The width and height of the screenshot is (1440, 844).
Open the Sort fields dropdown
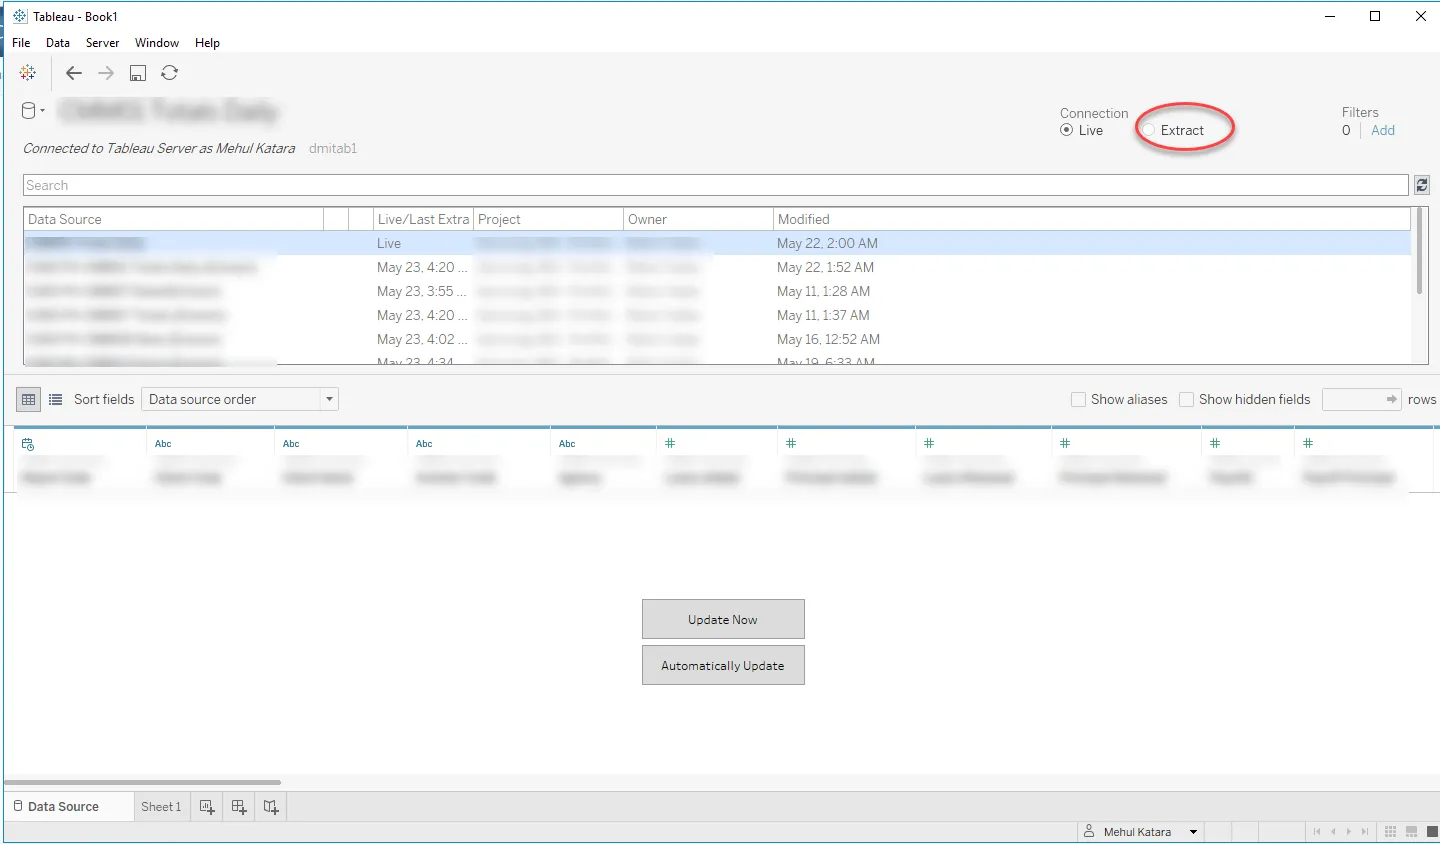click(x=240, y=400)
